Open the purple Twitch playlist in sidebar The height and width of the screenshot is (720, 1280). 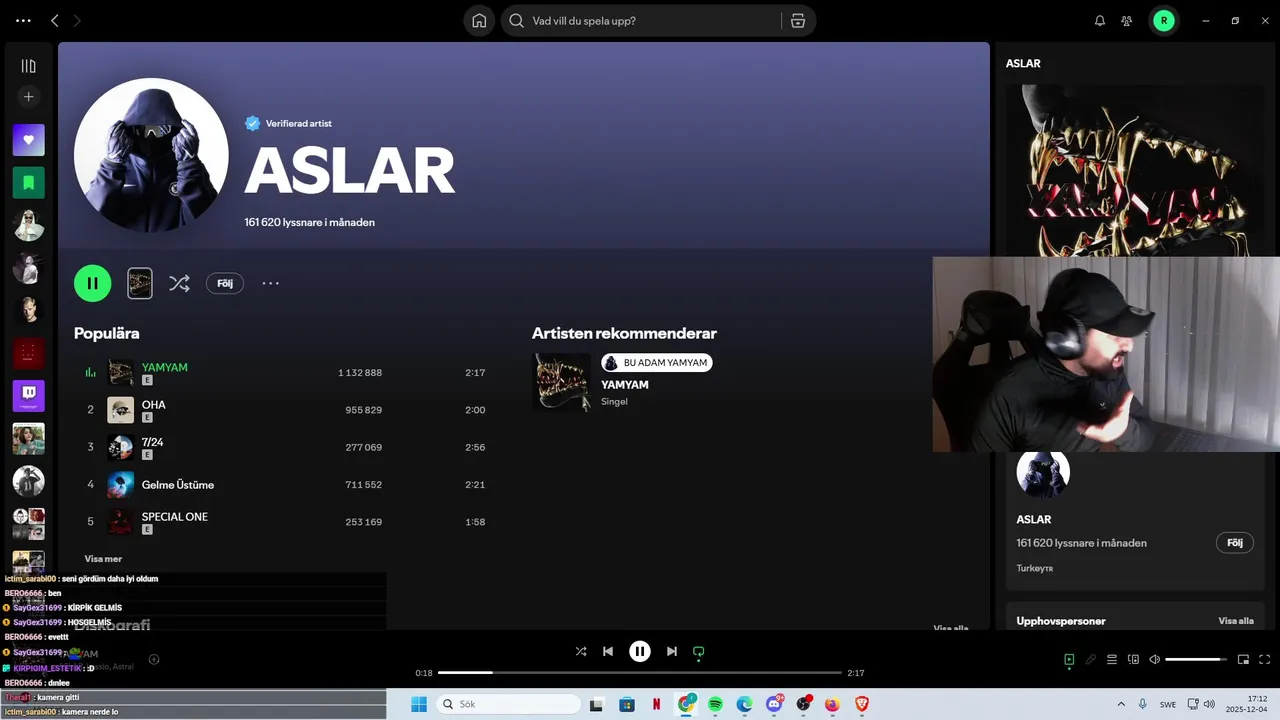(x=28, y=396)
